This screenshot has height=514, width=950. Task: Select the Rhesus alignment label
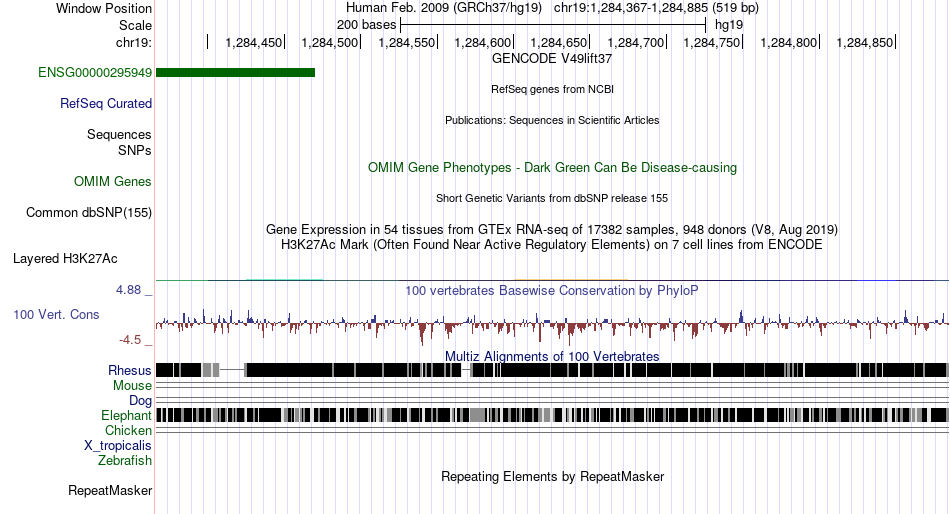130,370
